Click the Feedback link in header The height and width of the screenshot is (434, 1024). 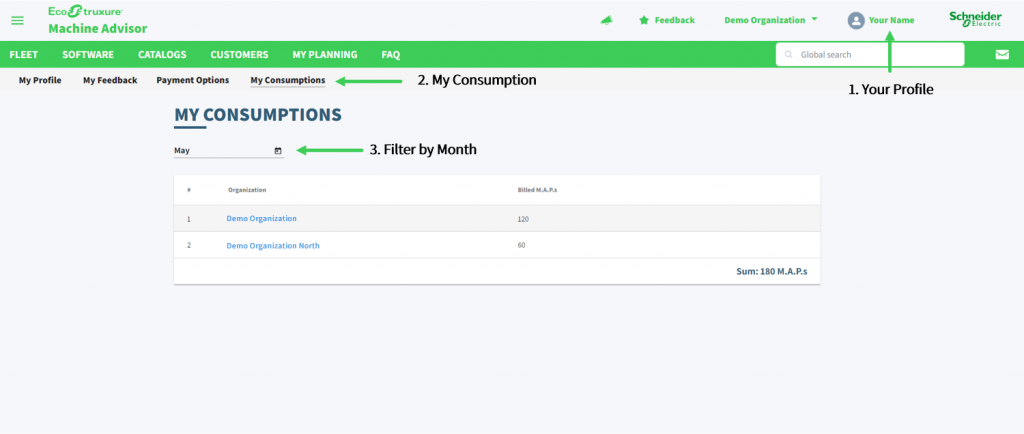(675, 20)
